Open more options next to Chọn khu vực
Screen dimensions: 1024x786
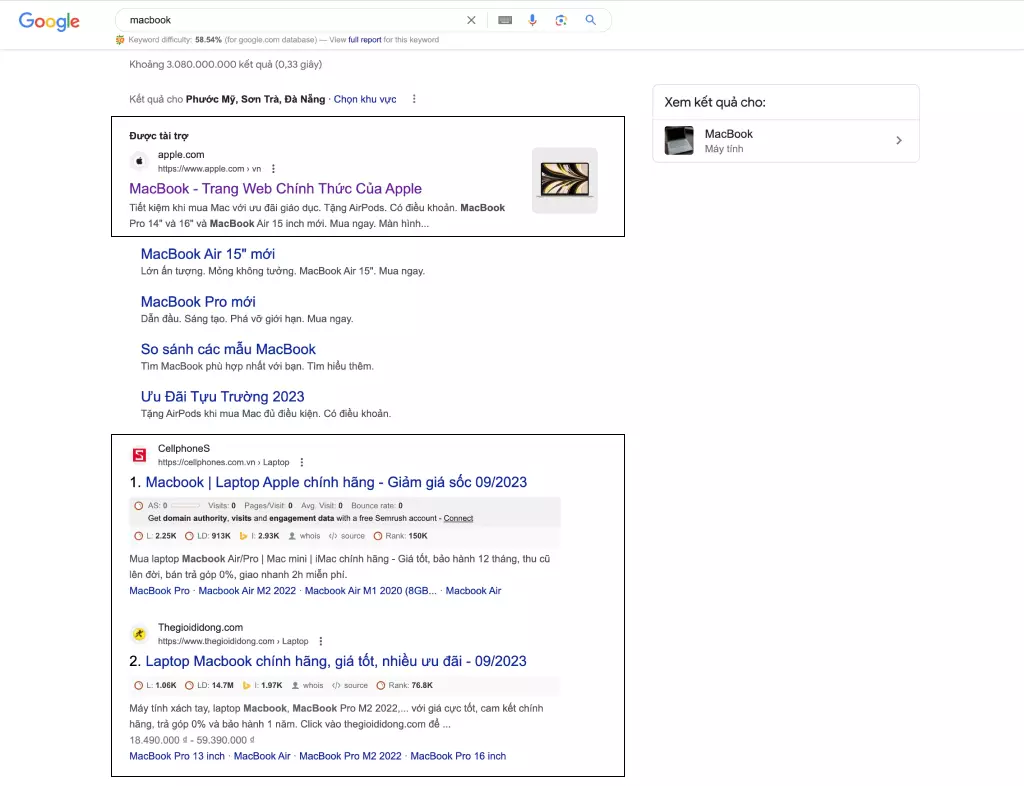tap(414, 99)
